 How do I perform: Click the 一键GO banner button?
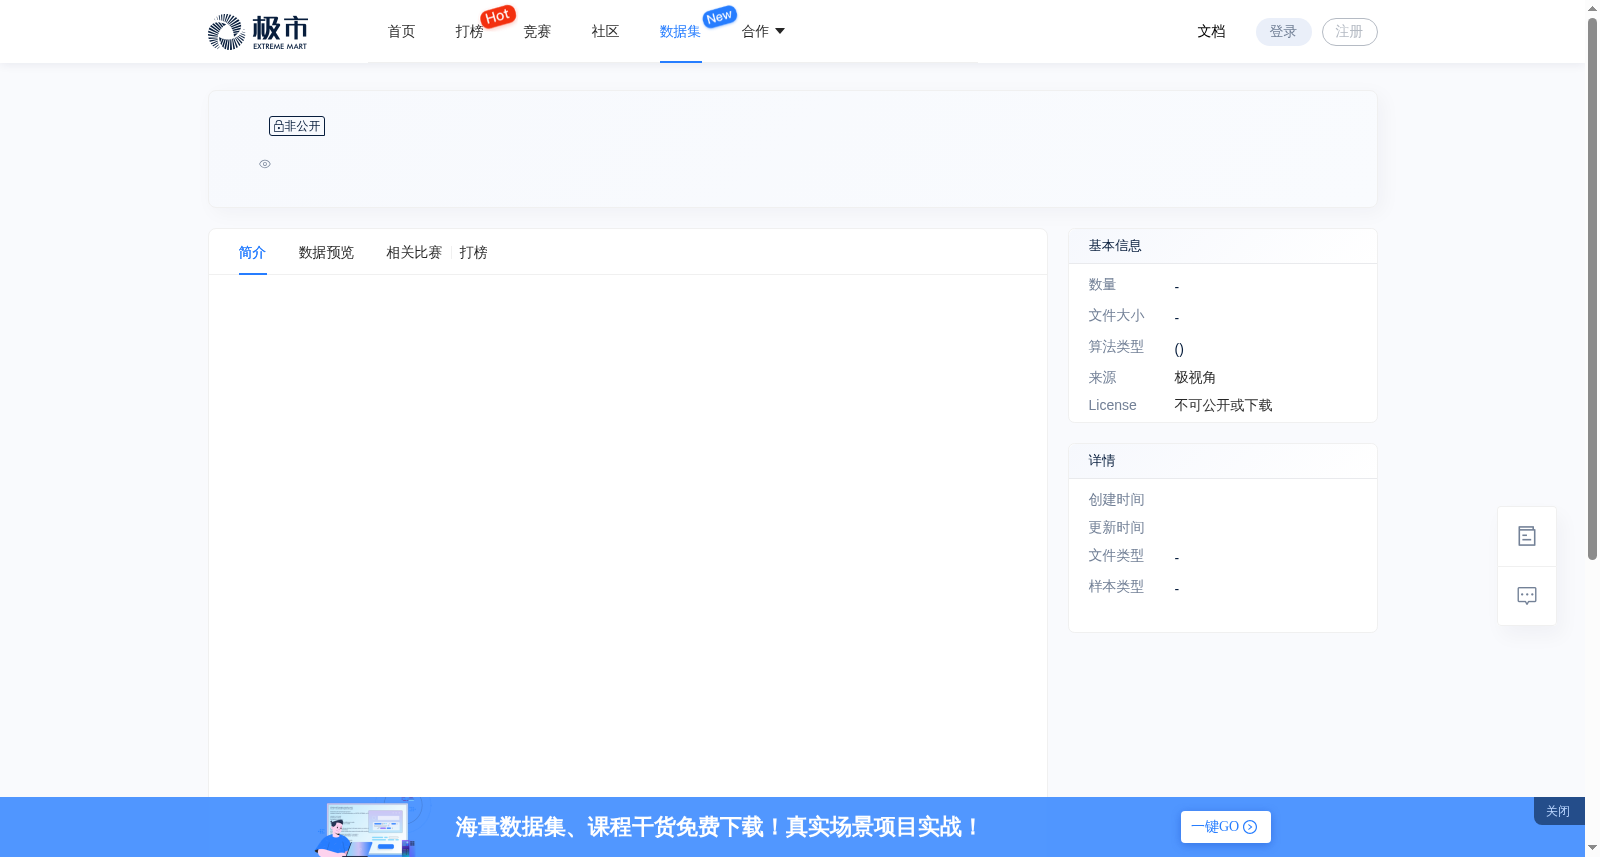click(1226, 827)
